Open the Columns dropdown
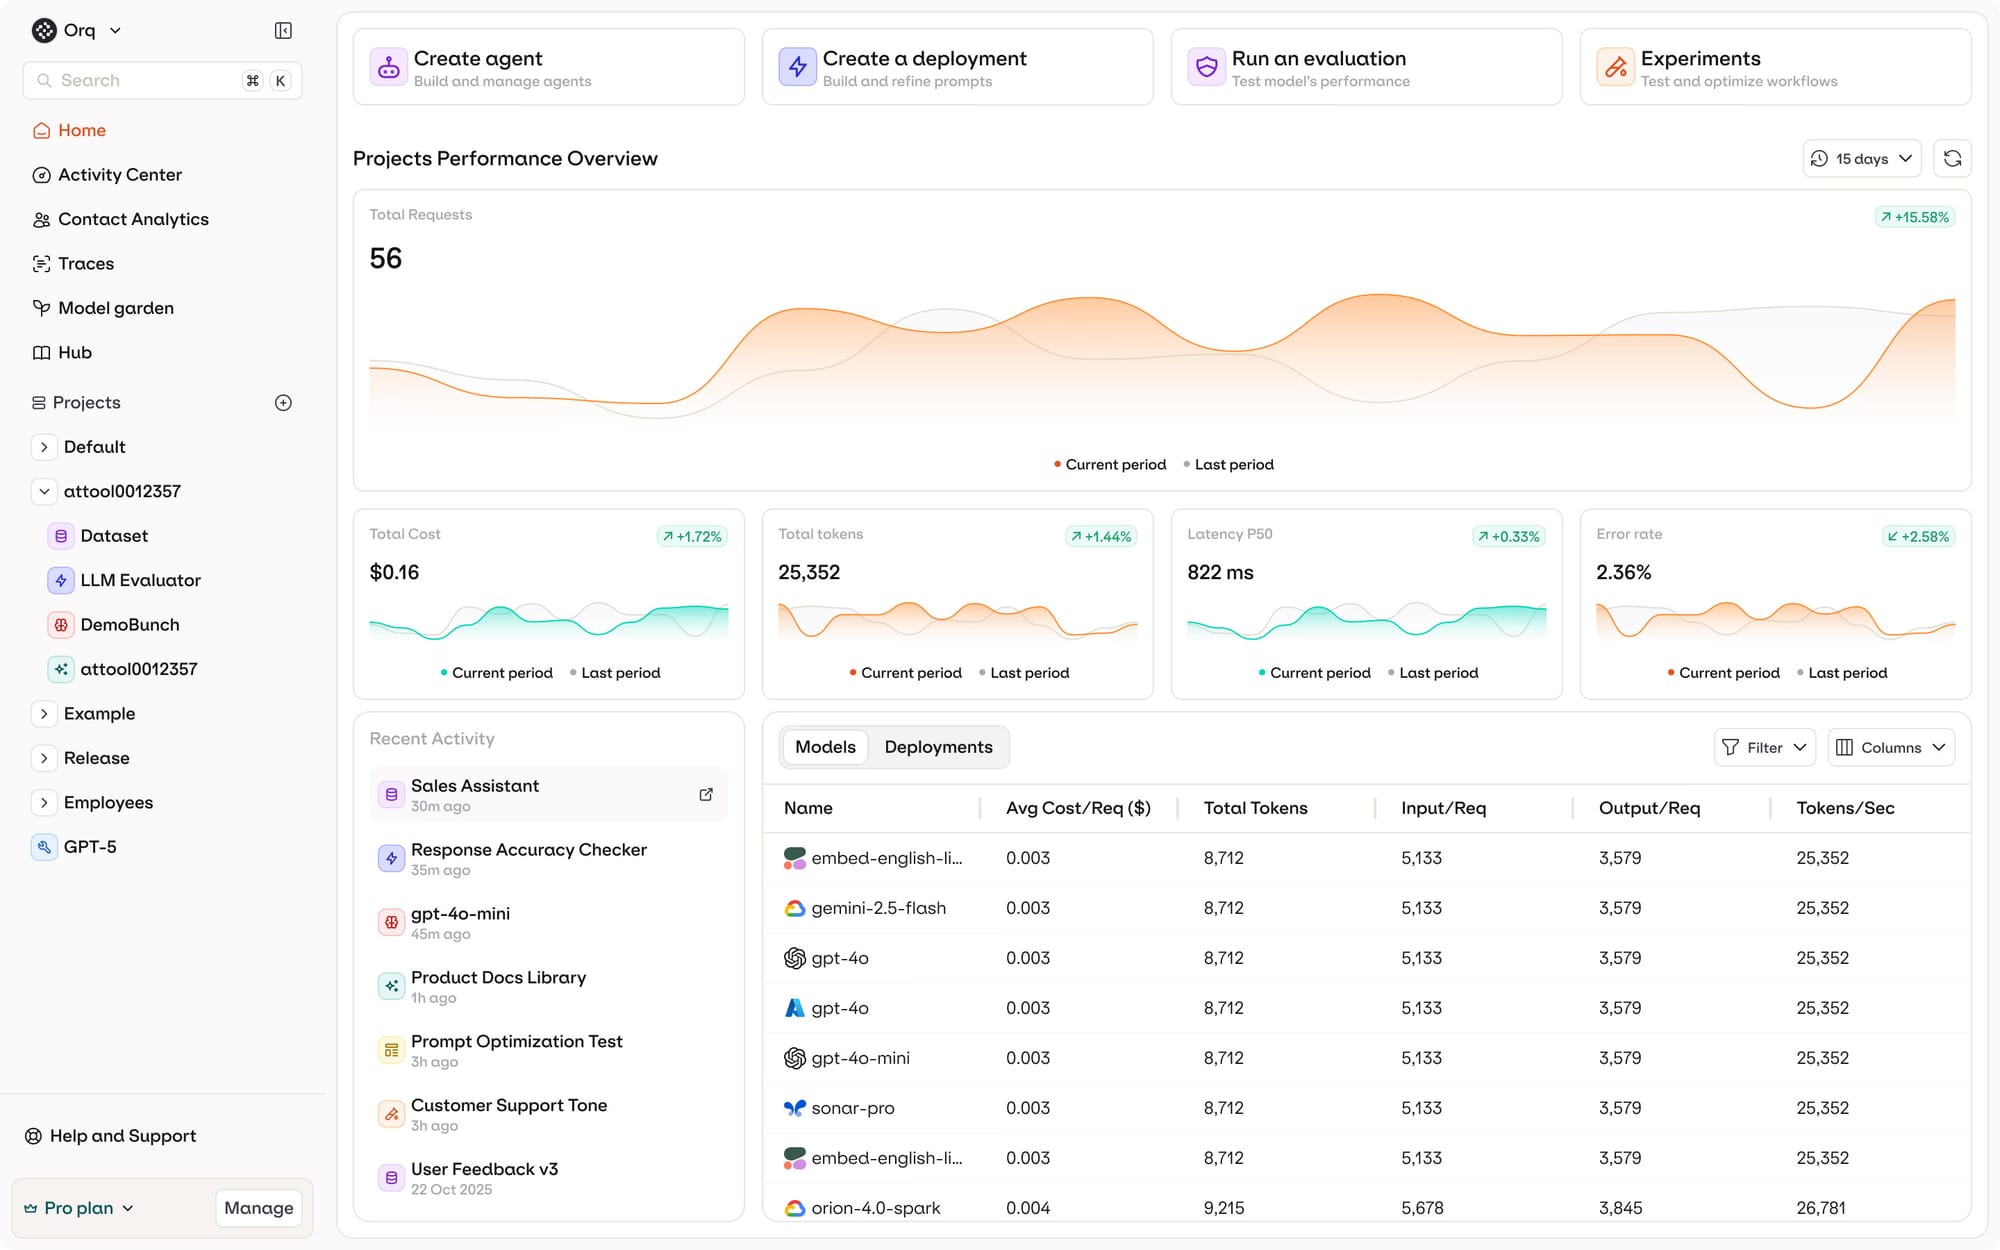The width and height of the screenshot is (2000, 1250). 1891,748
